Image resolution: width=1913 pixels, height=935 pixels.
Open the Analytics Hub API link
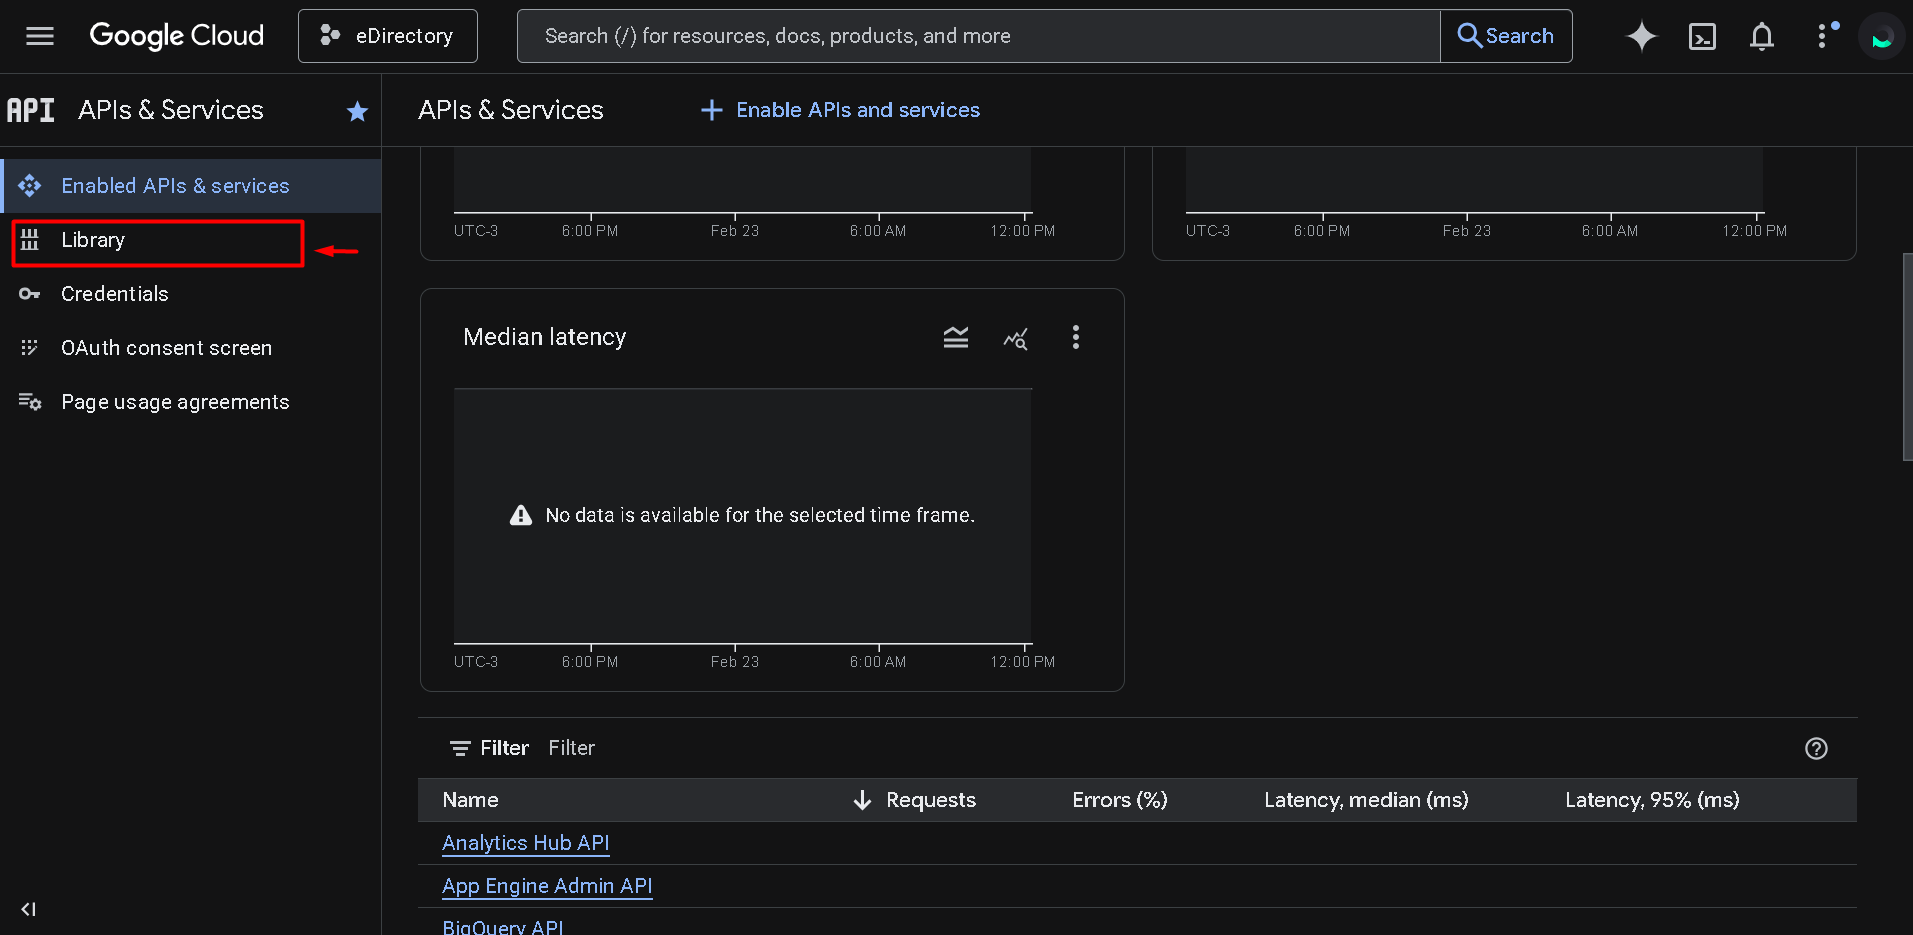click(526, 843)
